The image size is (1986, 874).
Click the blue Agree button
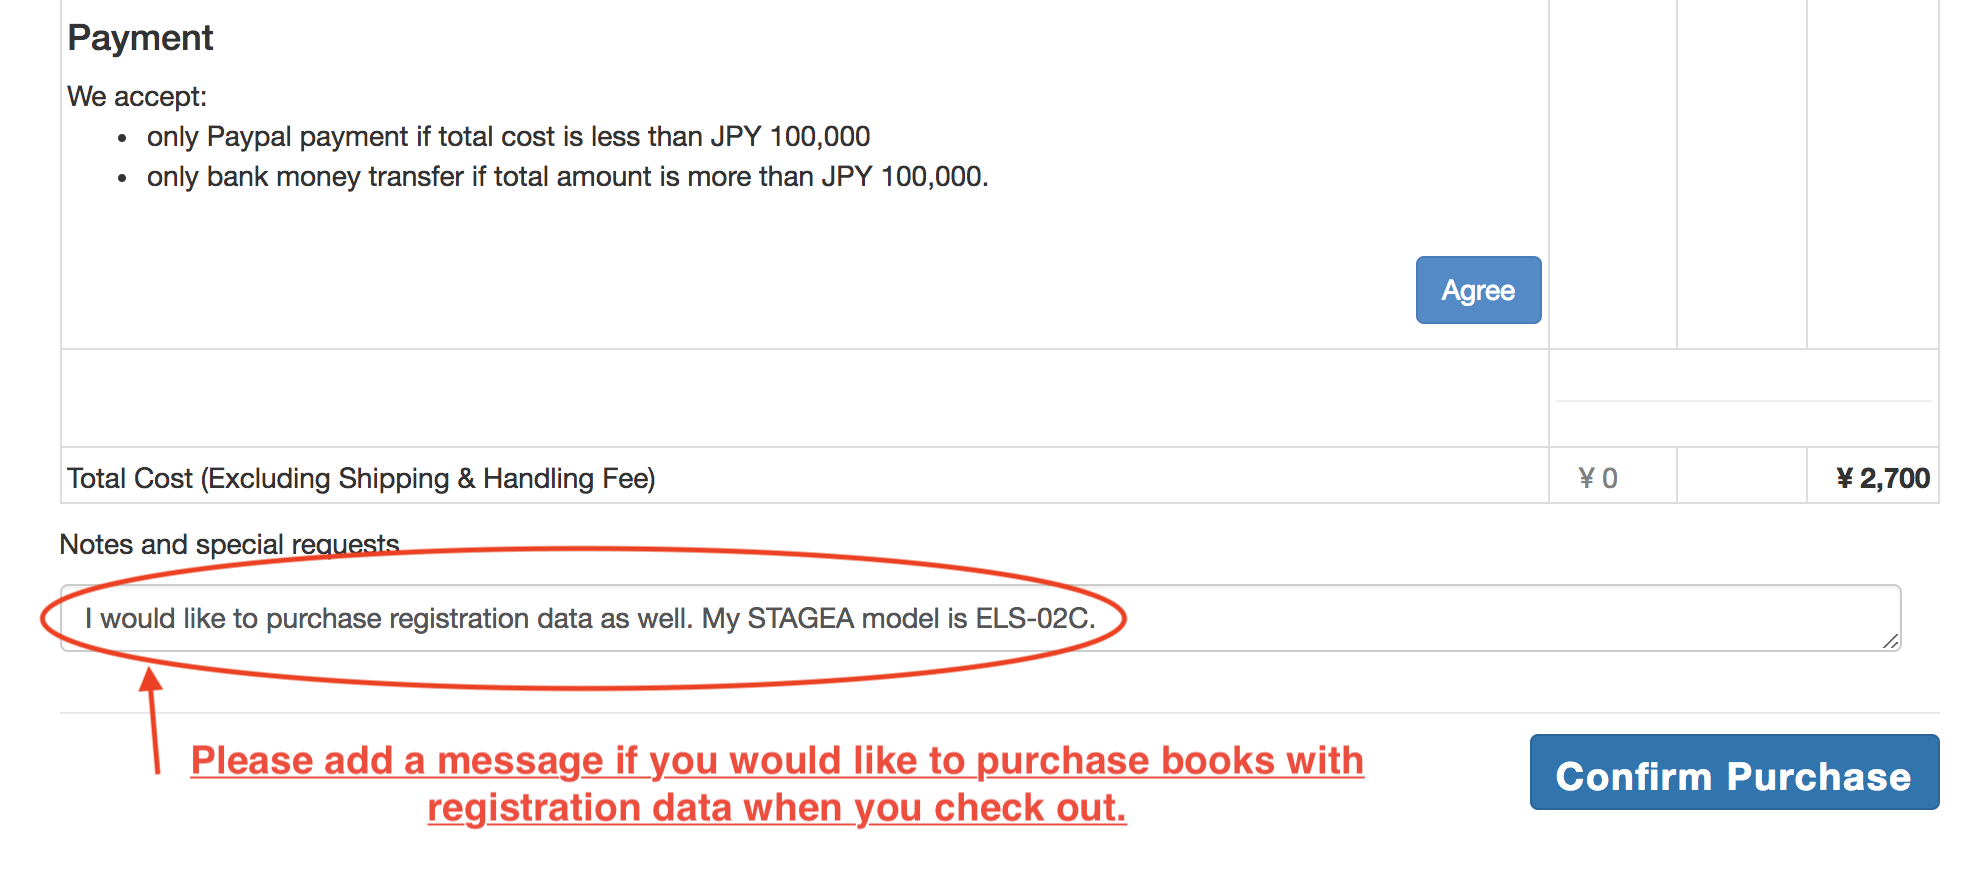[1477, 290]
